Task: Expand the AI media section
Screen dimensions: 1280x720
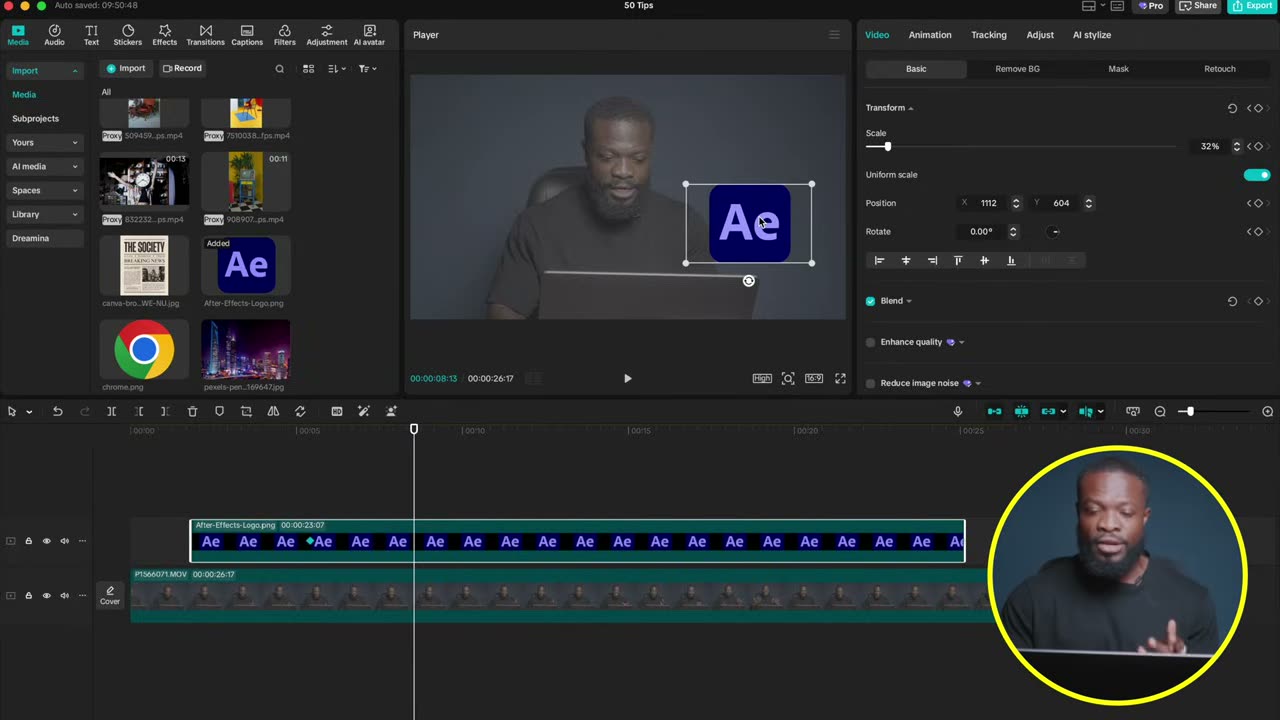Action: pos(74,167)
